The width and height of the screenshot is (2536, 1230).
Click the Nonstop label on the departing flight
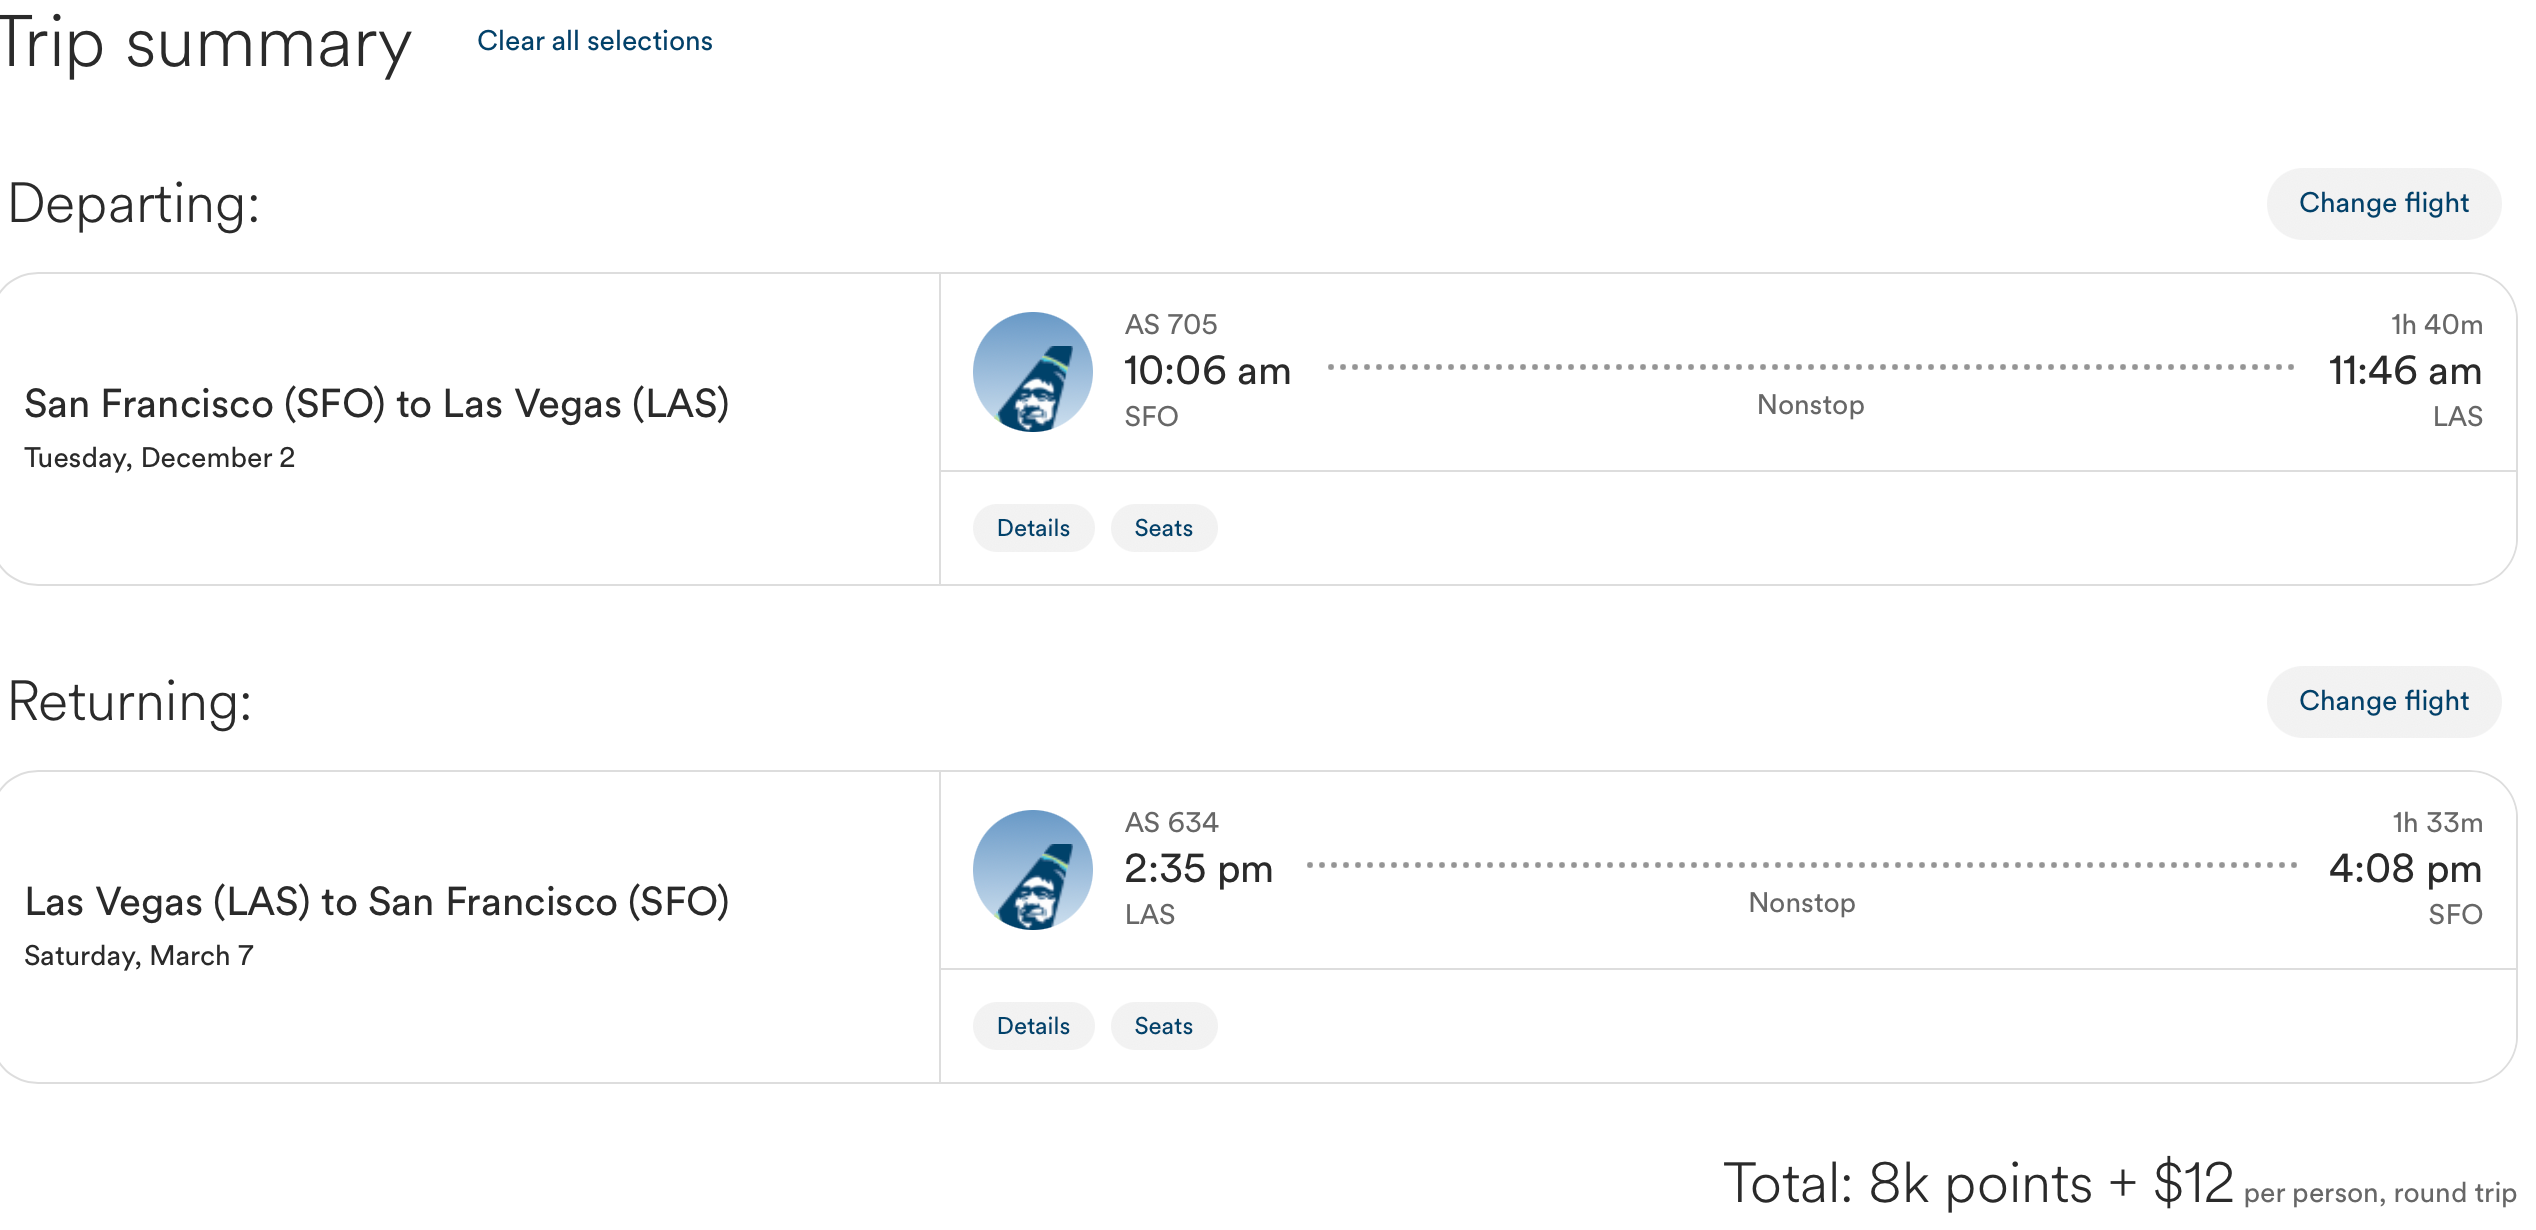[1810, 404]
